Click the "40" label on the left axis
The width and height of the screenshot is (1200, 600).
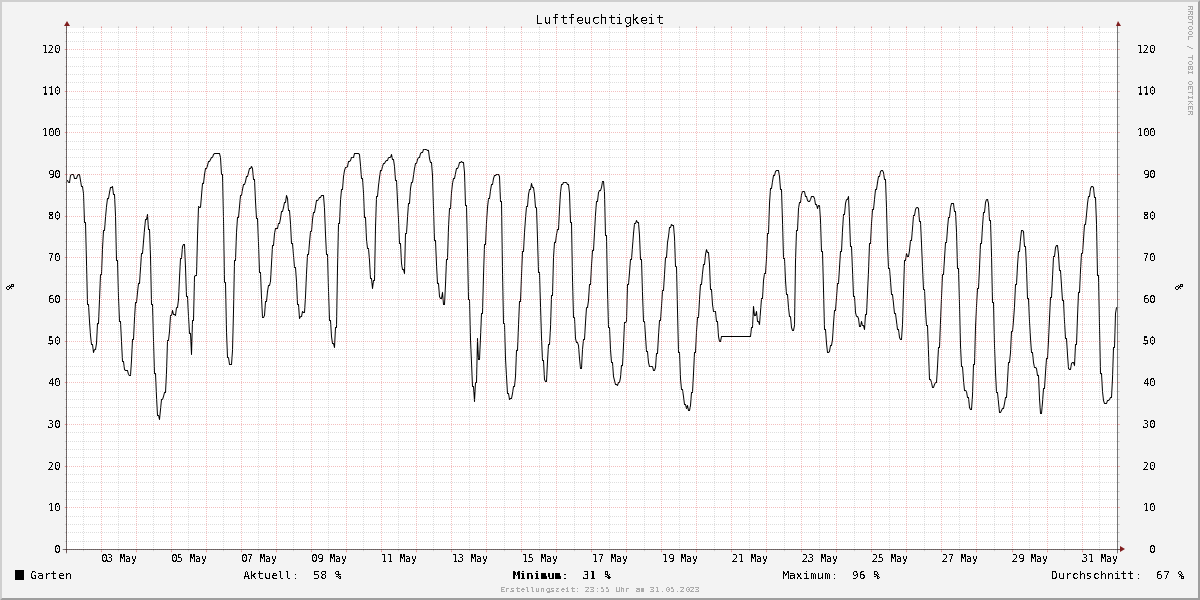point(53,382)
